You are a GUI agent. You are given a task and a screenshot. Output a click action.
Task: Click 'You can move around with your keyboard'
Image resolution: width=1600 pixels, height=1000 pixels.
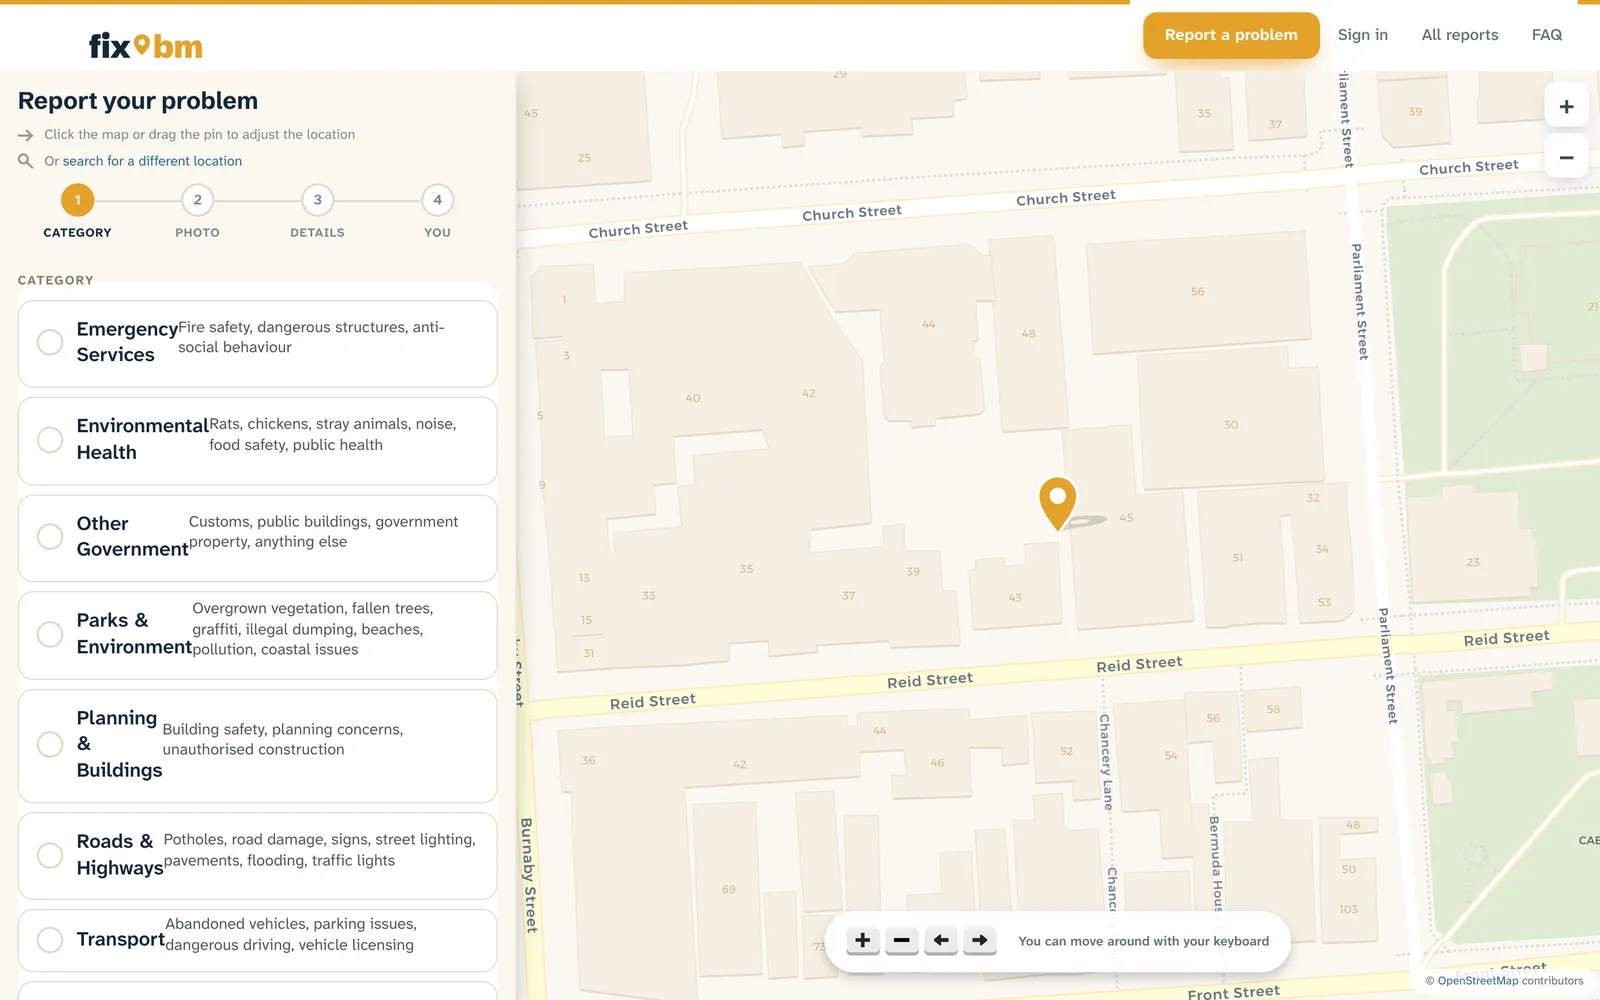(1143, 941)
